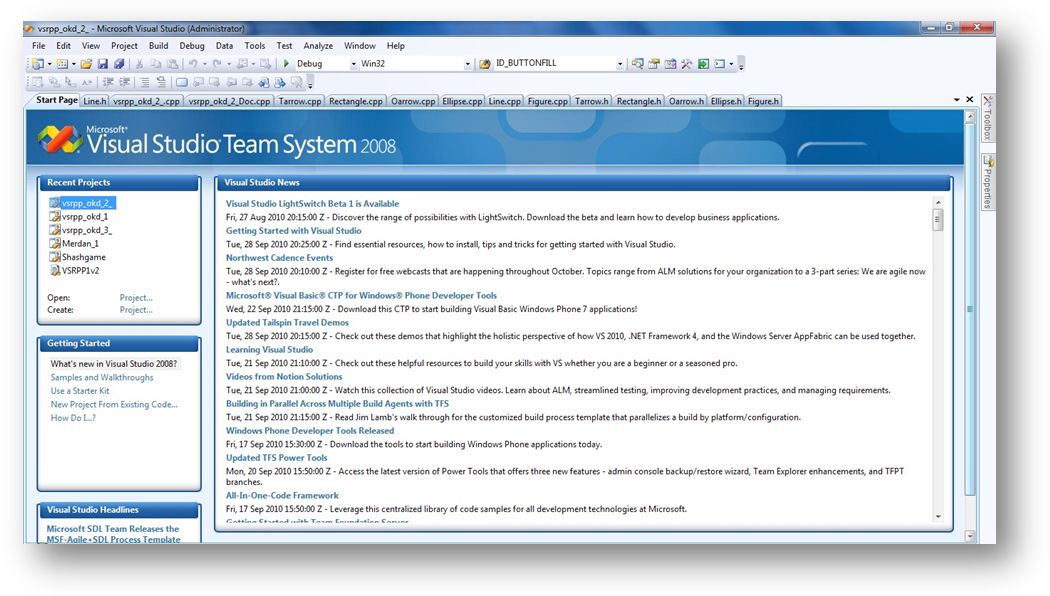
Task: Click the Open File folder icon
Action: [x=86, y=64]
